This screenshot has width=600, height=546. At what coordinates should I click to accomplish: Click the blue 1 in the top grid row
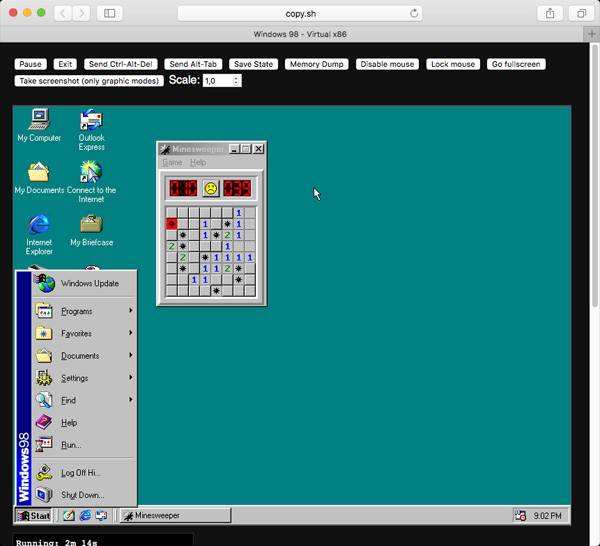(238, 213)
